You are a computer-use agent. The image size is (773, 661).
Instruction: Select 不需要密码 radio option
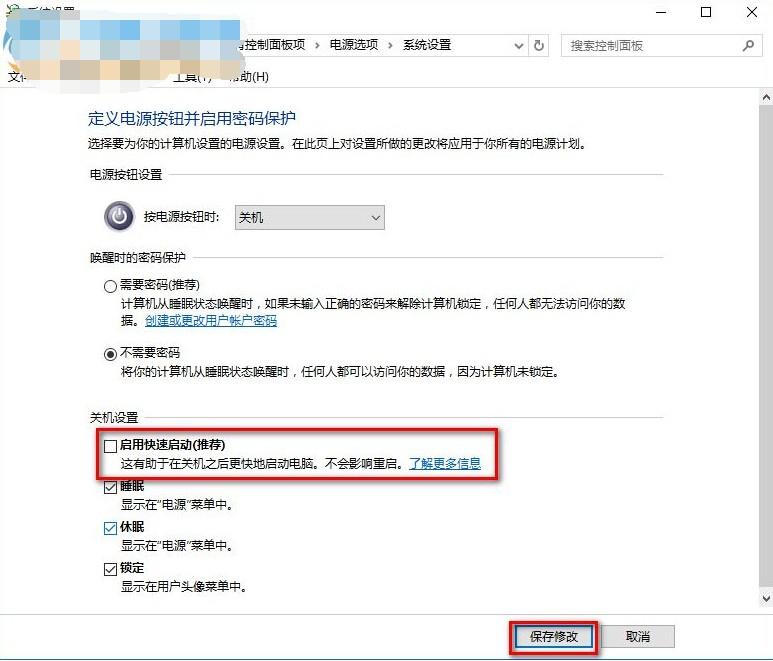point(110,354)
